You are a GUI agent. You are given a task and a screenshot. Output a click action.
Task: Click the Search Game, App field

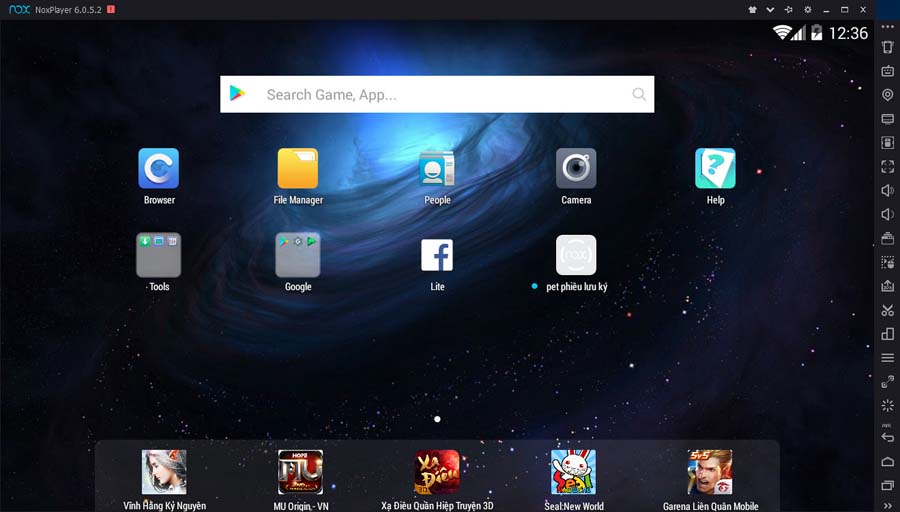point(437,94)
